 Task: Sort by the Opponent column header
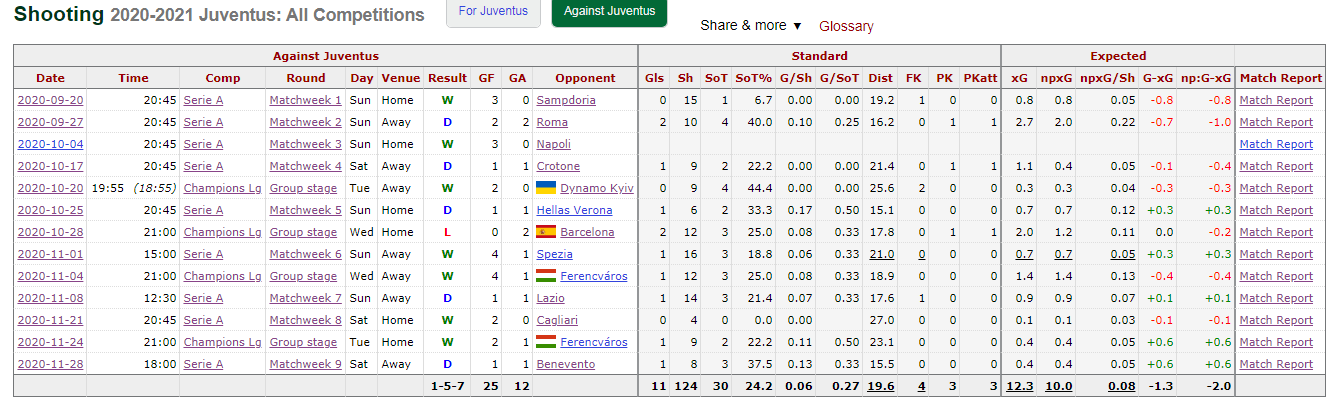coord(585,78)
